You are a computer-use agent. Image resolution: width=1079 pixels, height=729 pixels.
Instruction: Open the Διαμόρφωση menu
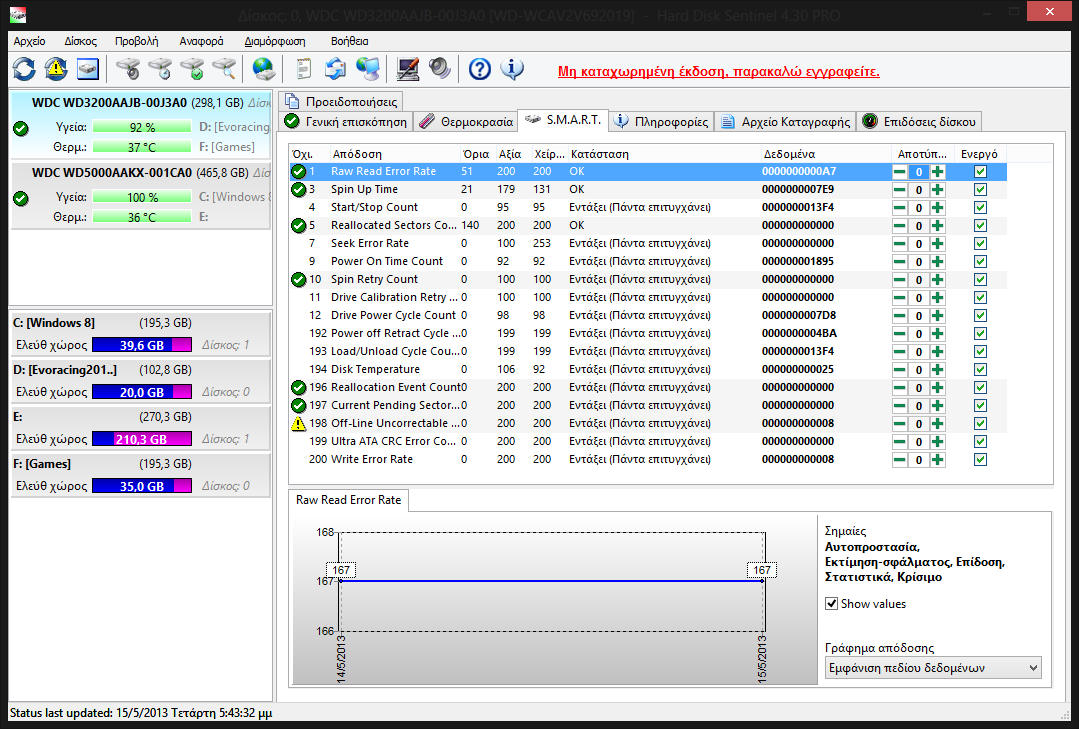[x=275, y=41]
